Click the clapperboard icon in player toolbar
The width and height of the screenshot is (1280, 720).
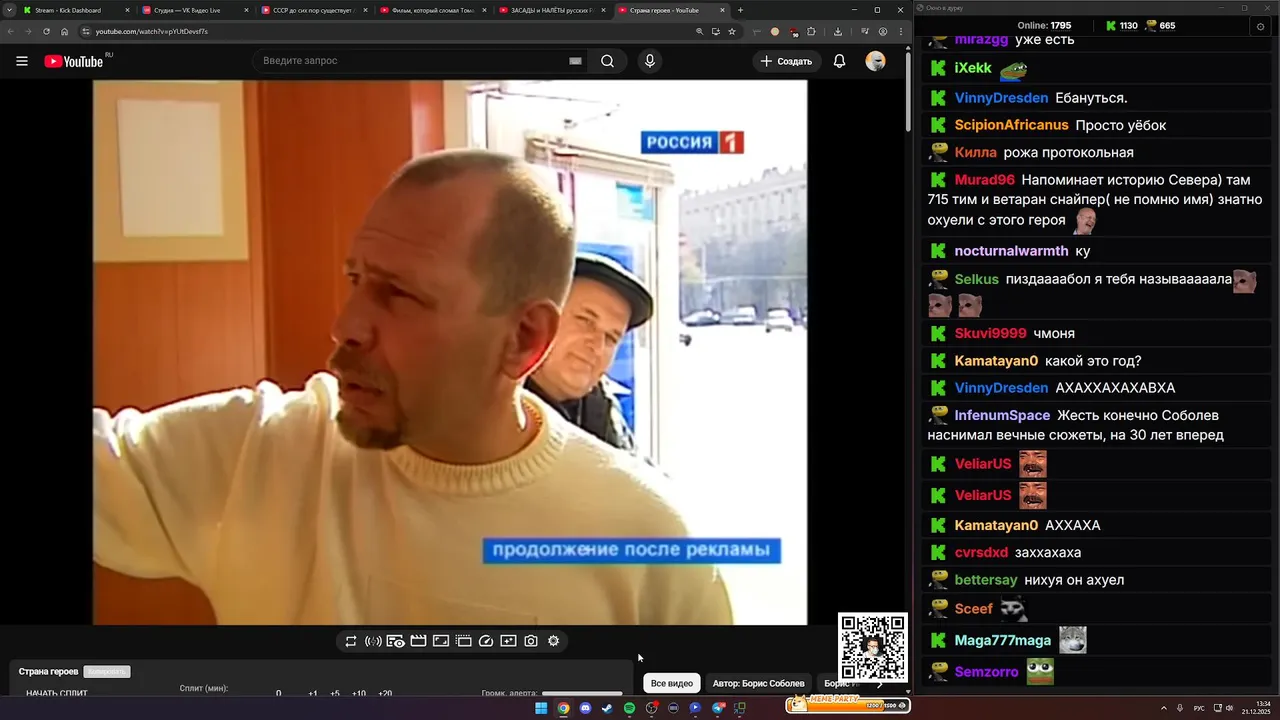click(x=418, y=641)
